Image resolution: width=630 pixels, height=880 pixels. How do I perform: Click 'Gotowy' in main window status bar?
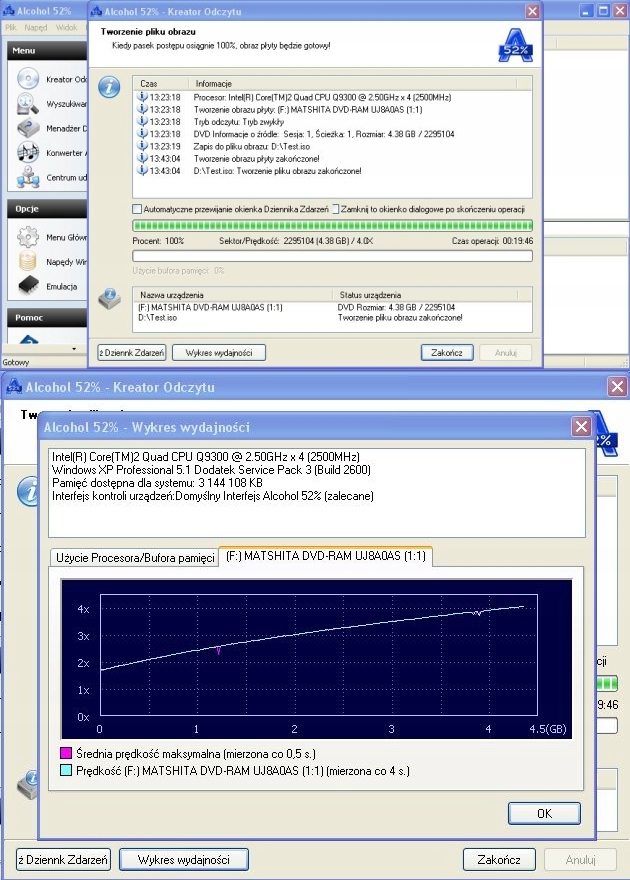(x=16, y=362)
